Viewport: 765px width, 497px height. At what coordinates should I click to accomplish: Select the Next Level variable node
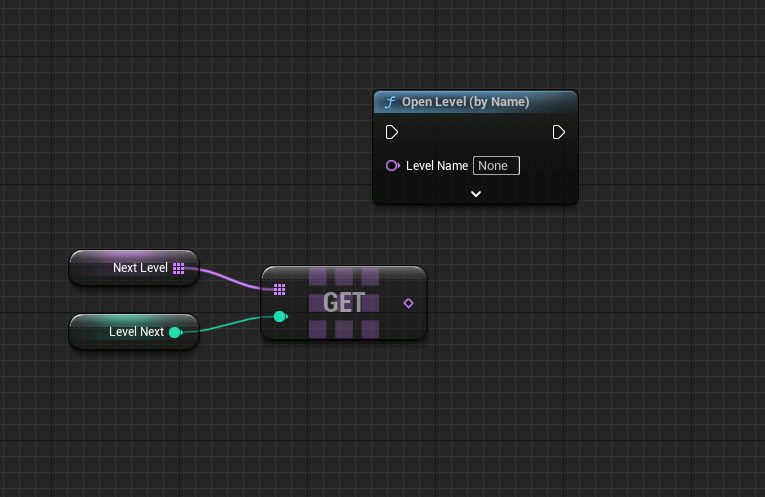click(134, 268)
